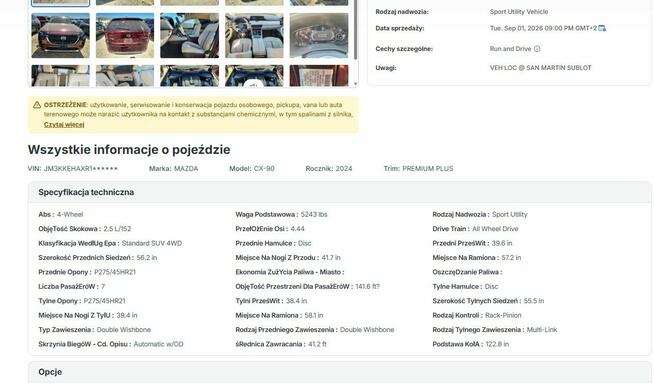Select axle ratio 4.44 value

pyautogui.click(x=297, y=229)
